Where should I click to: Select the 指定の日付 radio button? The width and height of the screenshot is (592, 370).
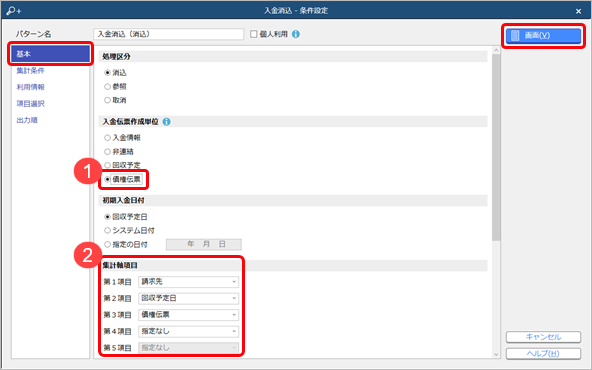click(107, 244)
